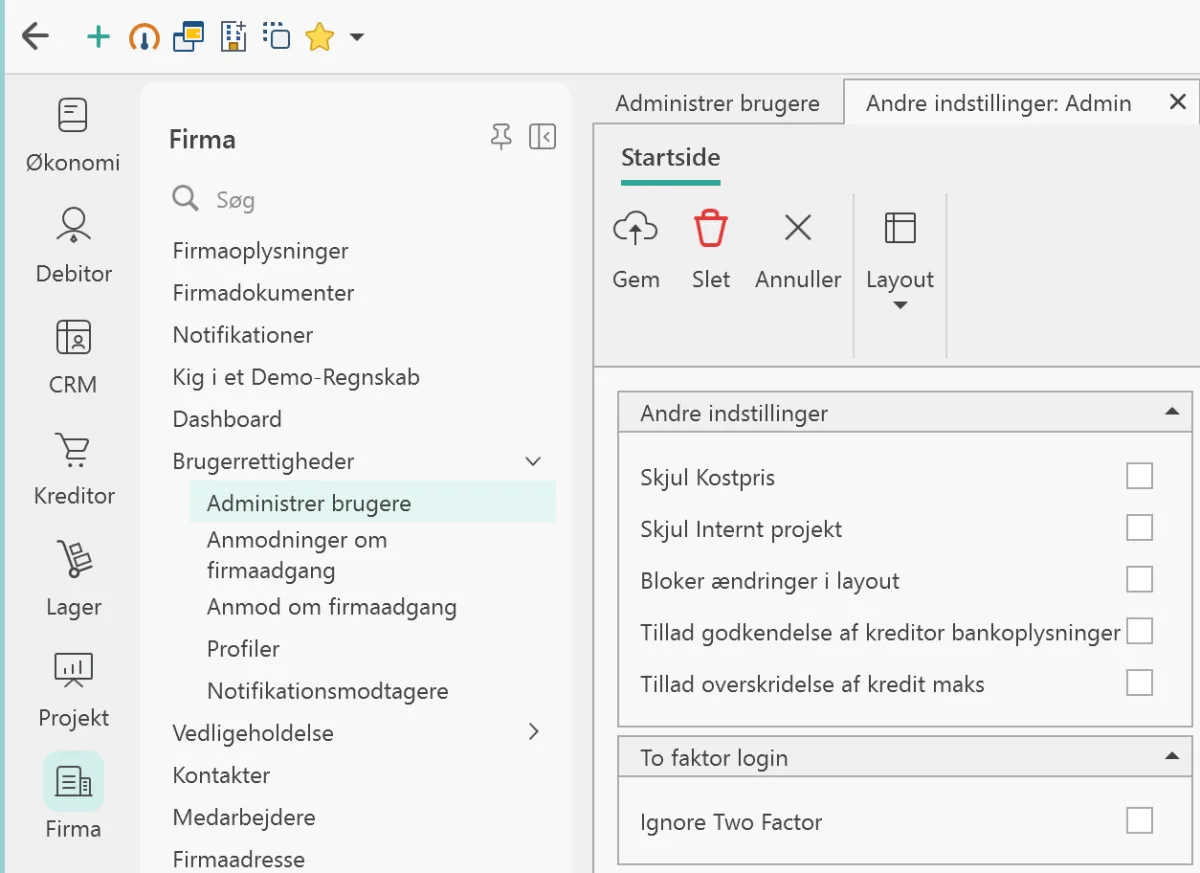1200x873 pixels.
Task: Collapse the Firma side panel icon
Action: pos(542,137)
